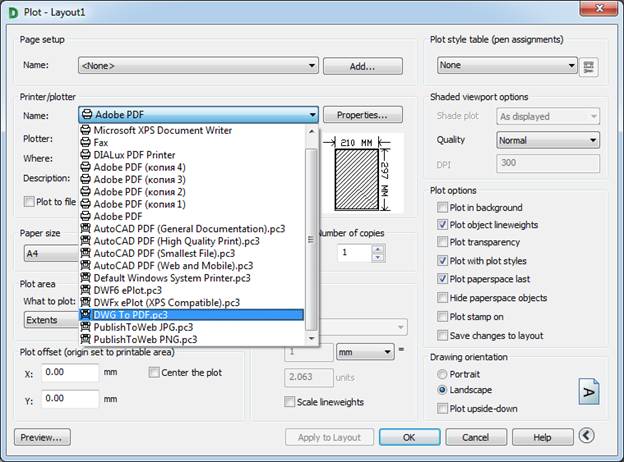Enable Plot transparency checkbox

pyautogui.click(x=442, y=242)
